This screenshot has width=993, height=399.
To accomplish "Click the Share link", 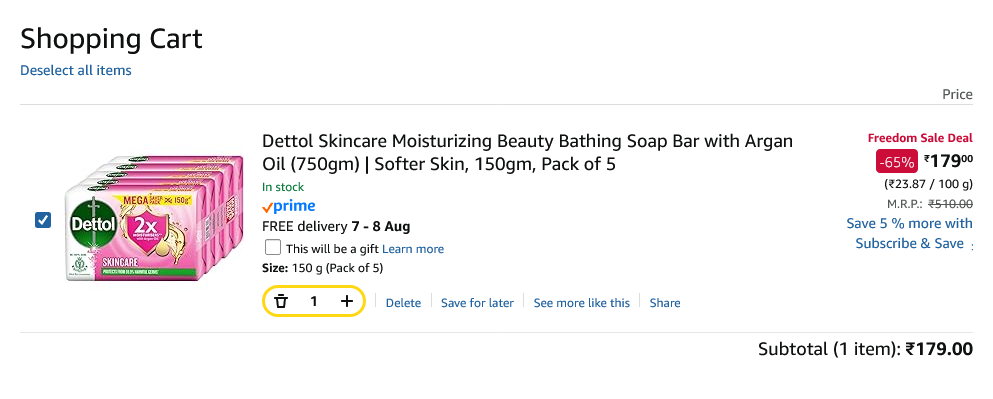I will (665, 303).
